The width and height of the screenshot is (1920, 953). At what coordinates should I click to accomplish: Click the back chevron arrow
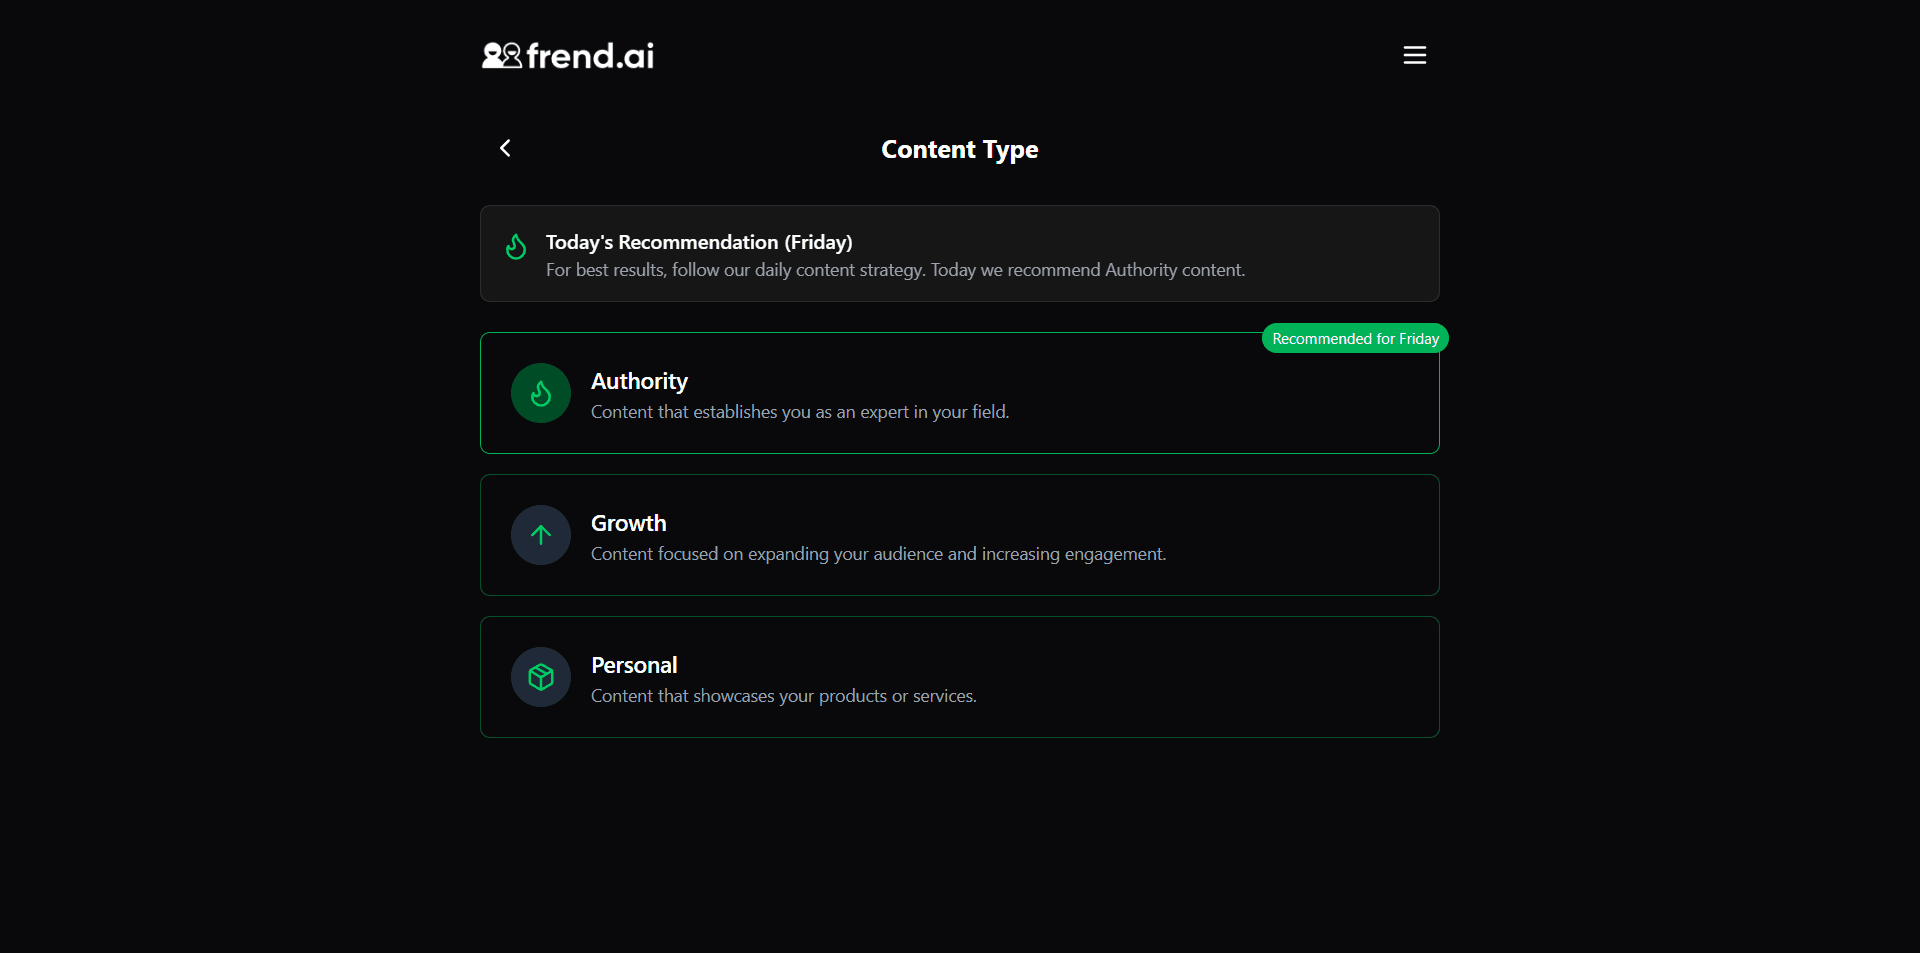pyautogui.click(x=505, y=148)
